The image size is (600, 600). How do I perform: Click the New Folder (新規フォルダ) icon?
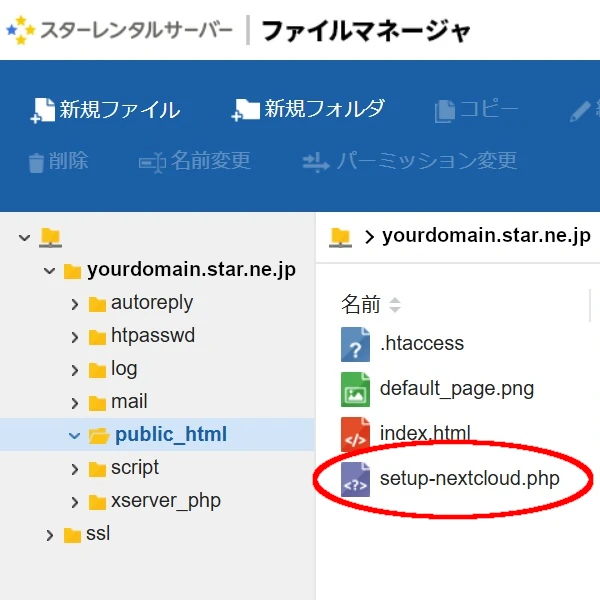coord(246,110)
